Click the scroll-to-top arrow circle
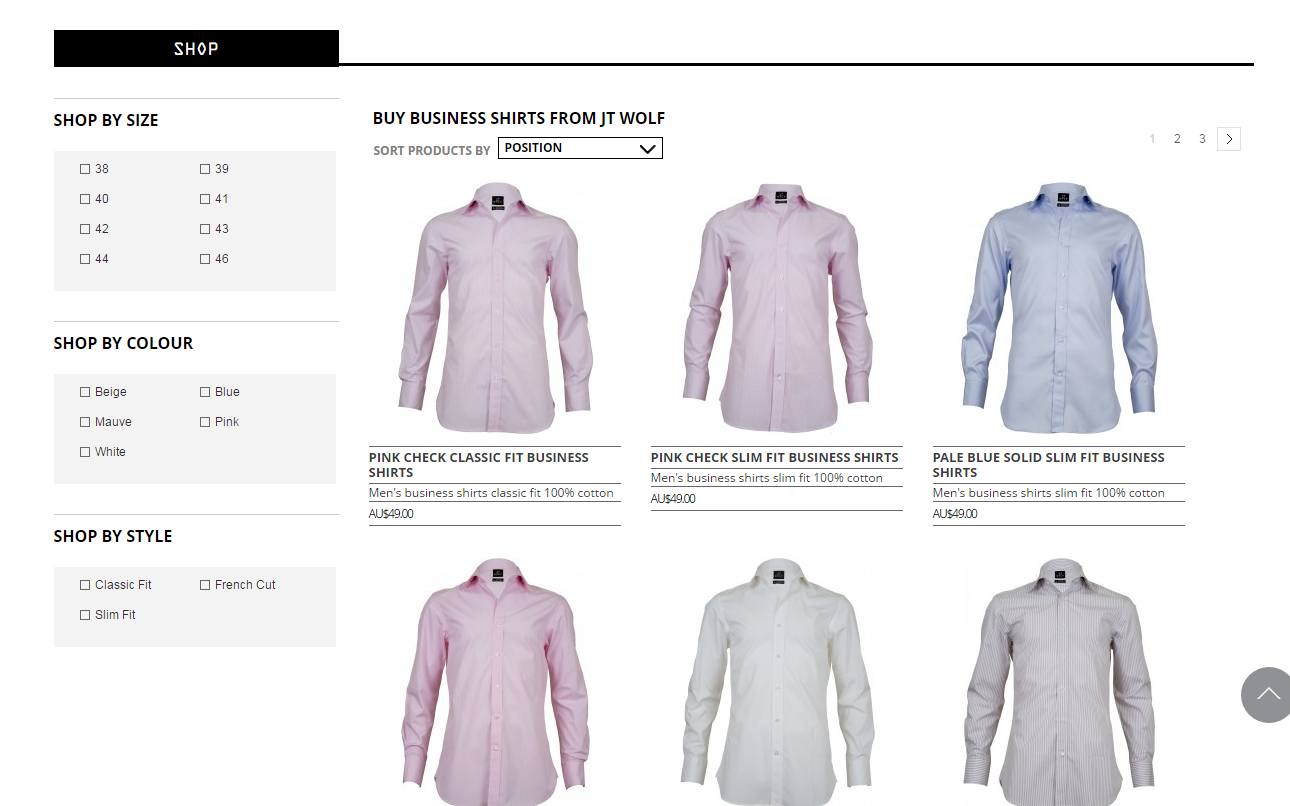The image size is (1290, 806). click(x=1267, y=694)
